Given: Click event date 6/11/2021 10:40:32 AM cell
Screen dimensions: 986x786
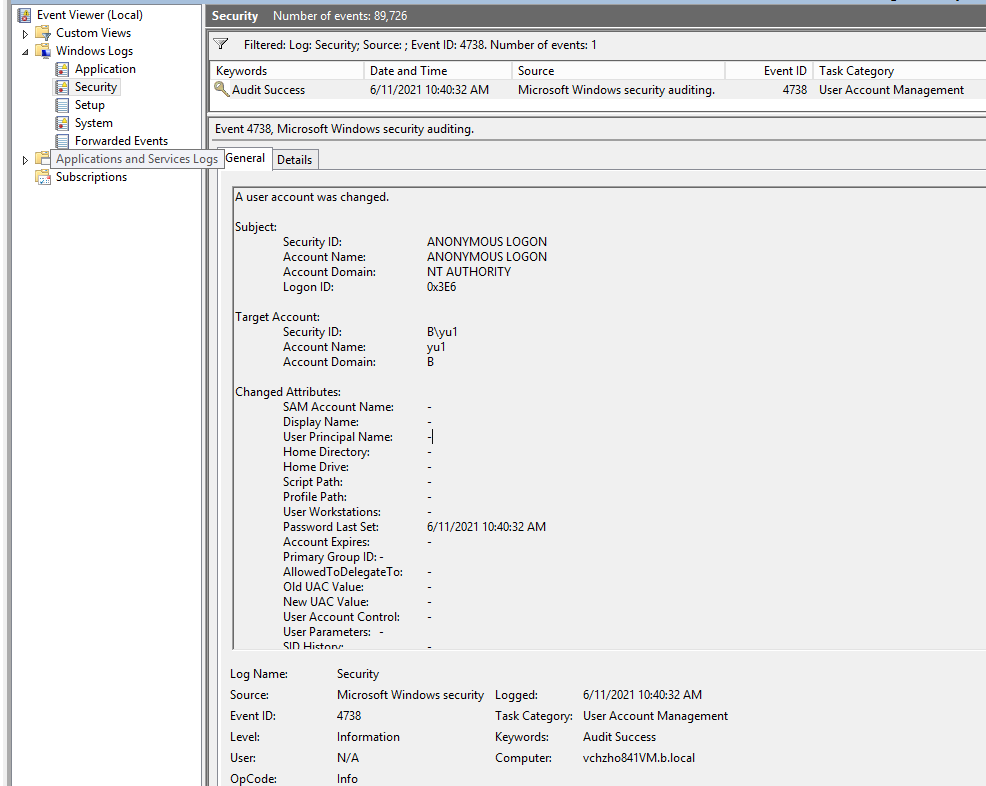Looking at the screenshot, I should pyautogui.click(x=429, y=90).
